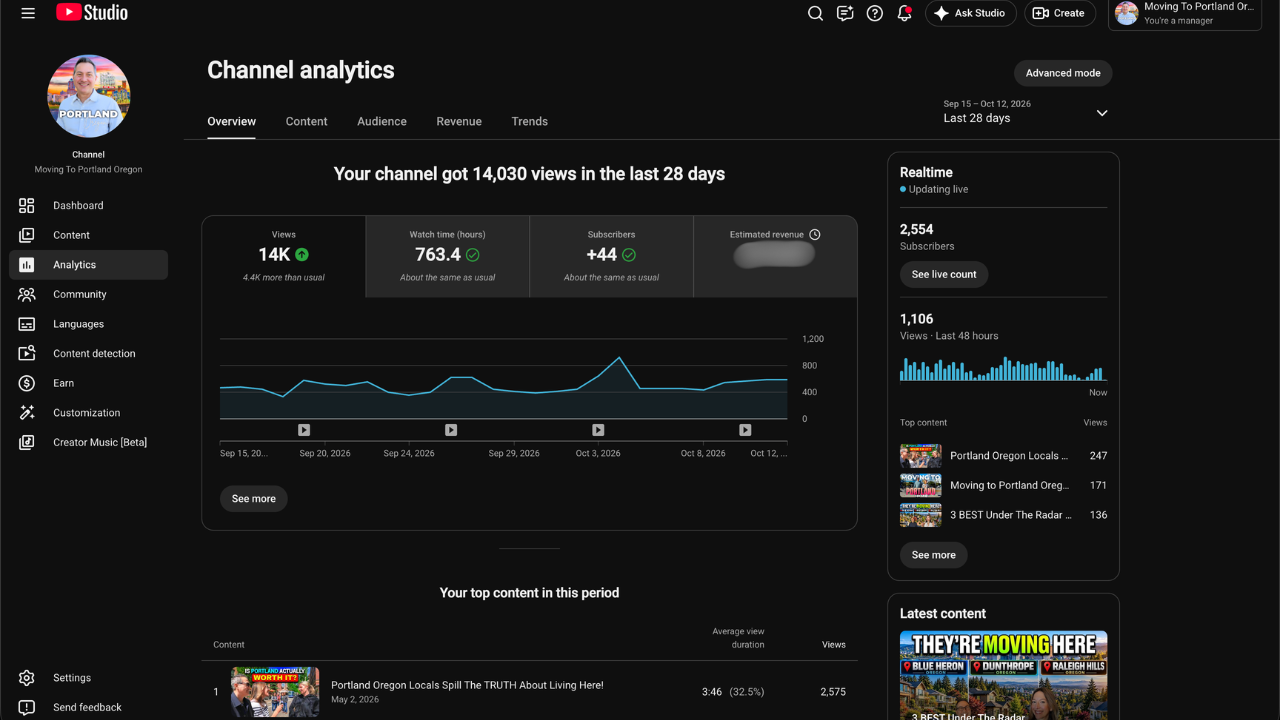Click See live count button
Viewport: 1280px width, 720px height.
[944, 274]
